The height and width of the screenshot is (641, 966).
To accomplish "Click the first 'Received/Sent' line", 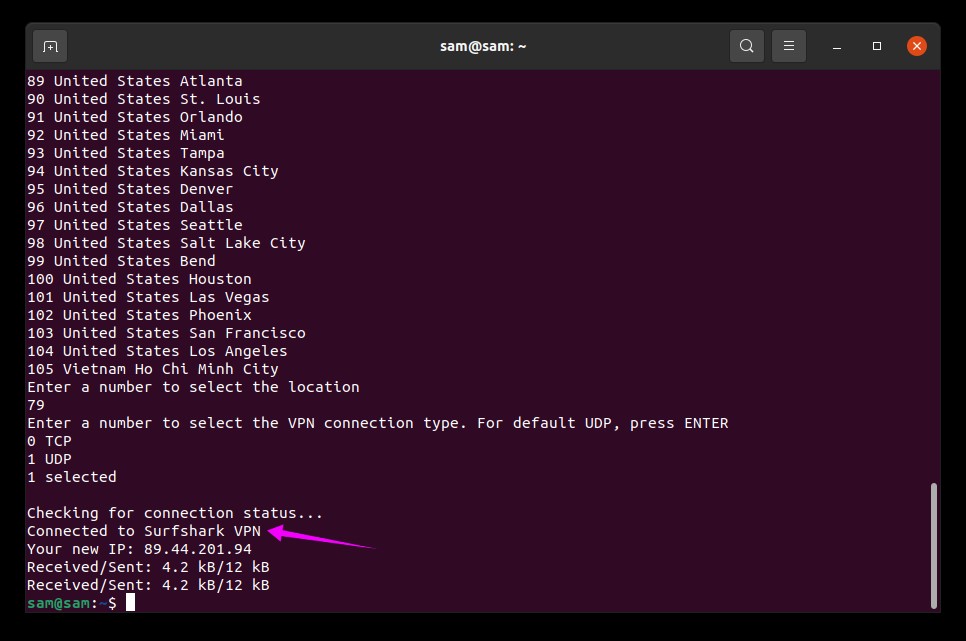I will click(148, 566).
